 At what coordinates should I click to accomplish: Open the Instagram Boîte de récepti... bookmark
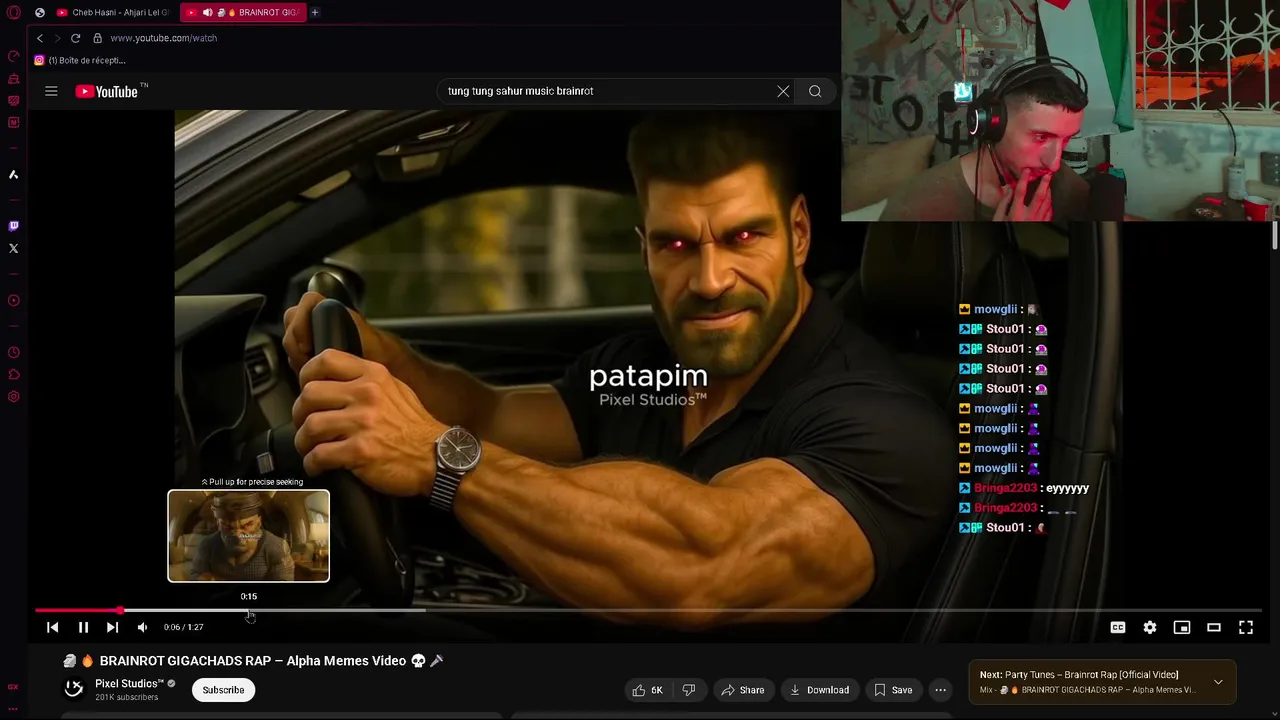(x=80, y=60)
